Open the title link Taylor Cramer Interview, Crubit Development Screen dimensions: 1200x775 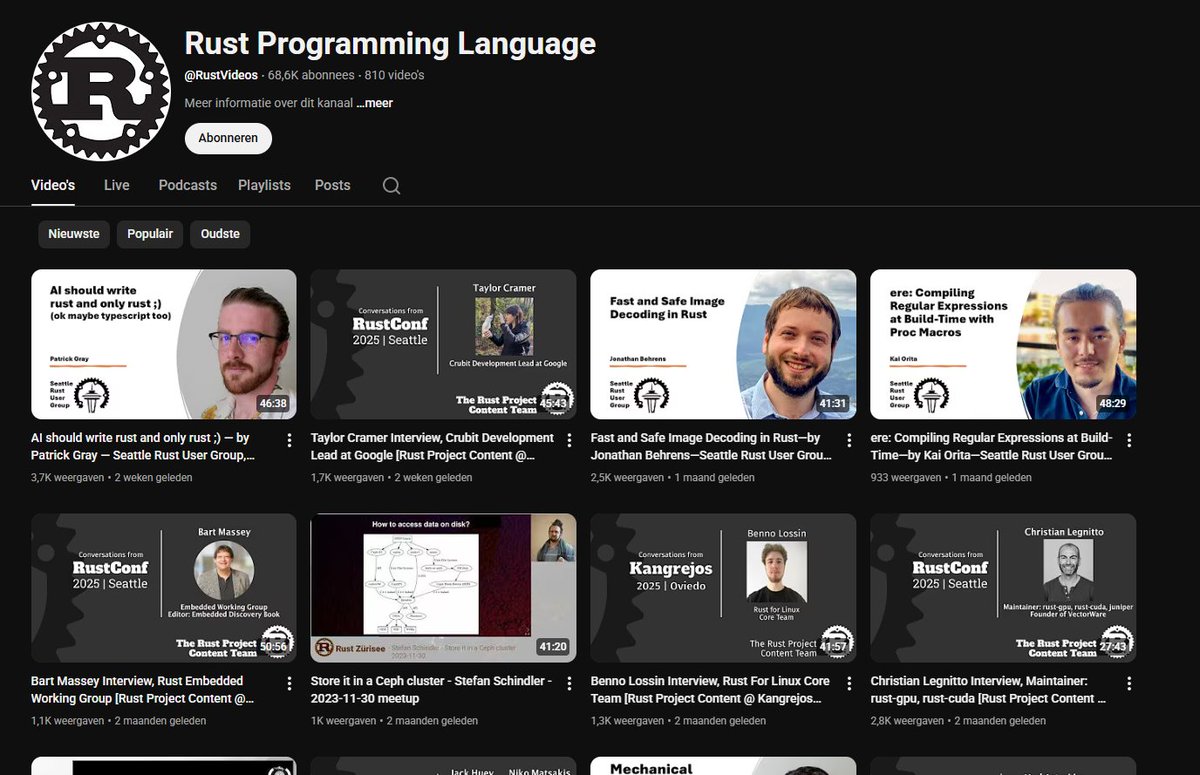(x=432, y=446)
